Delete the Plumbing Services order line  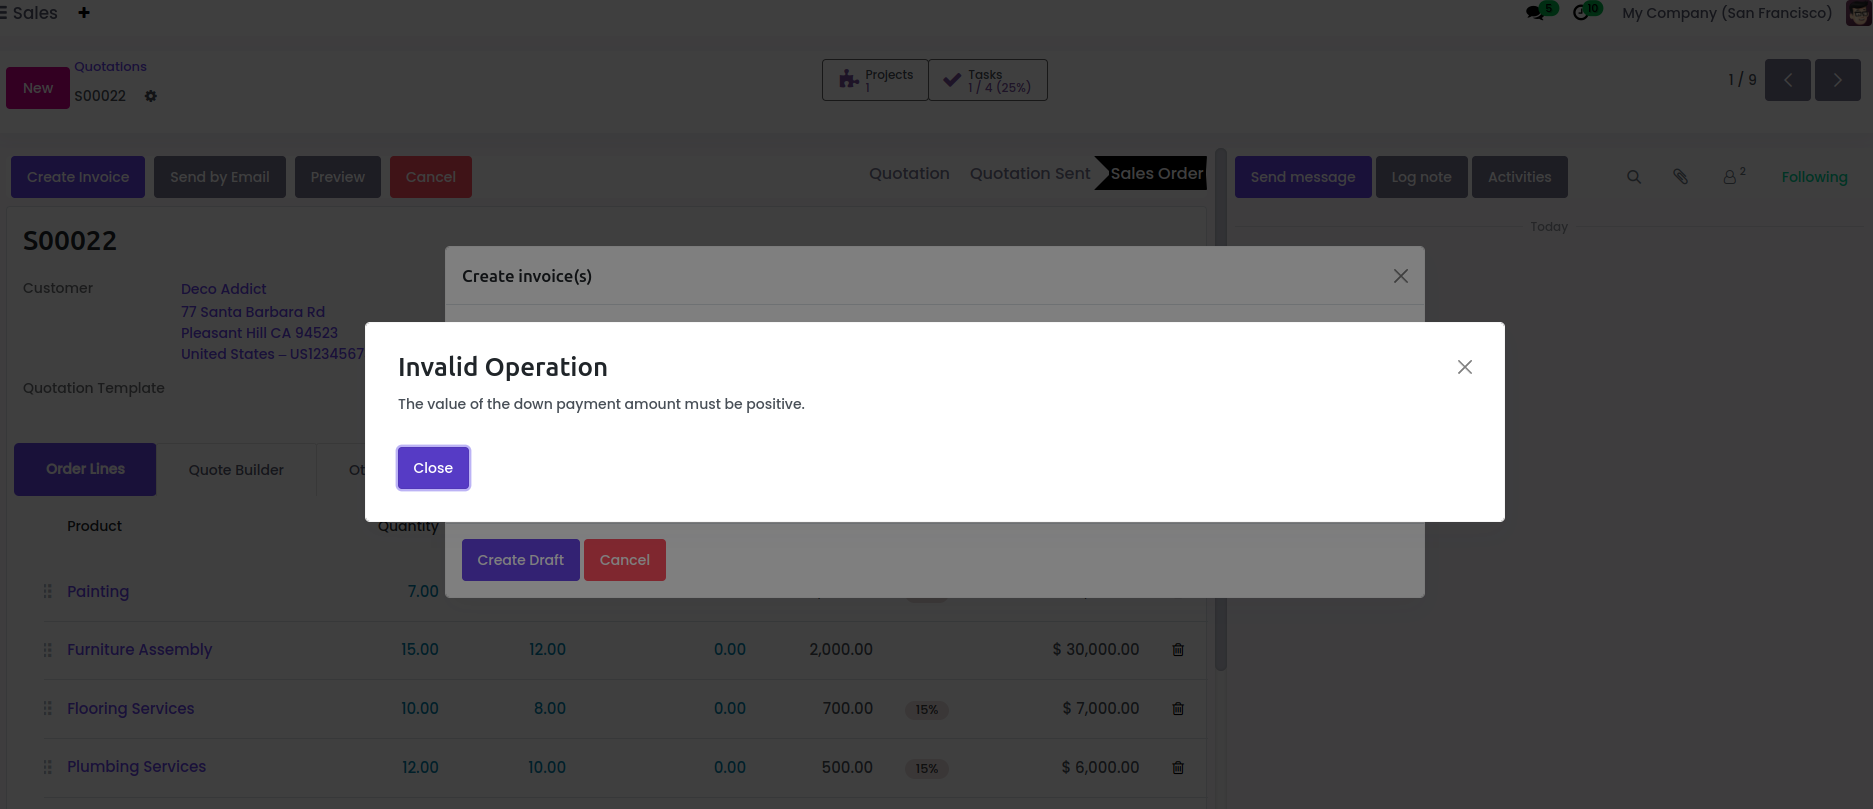pos(1178,768)
